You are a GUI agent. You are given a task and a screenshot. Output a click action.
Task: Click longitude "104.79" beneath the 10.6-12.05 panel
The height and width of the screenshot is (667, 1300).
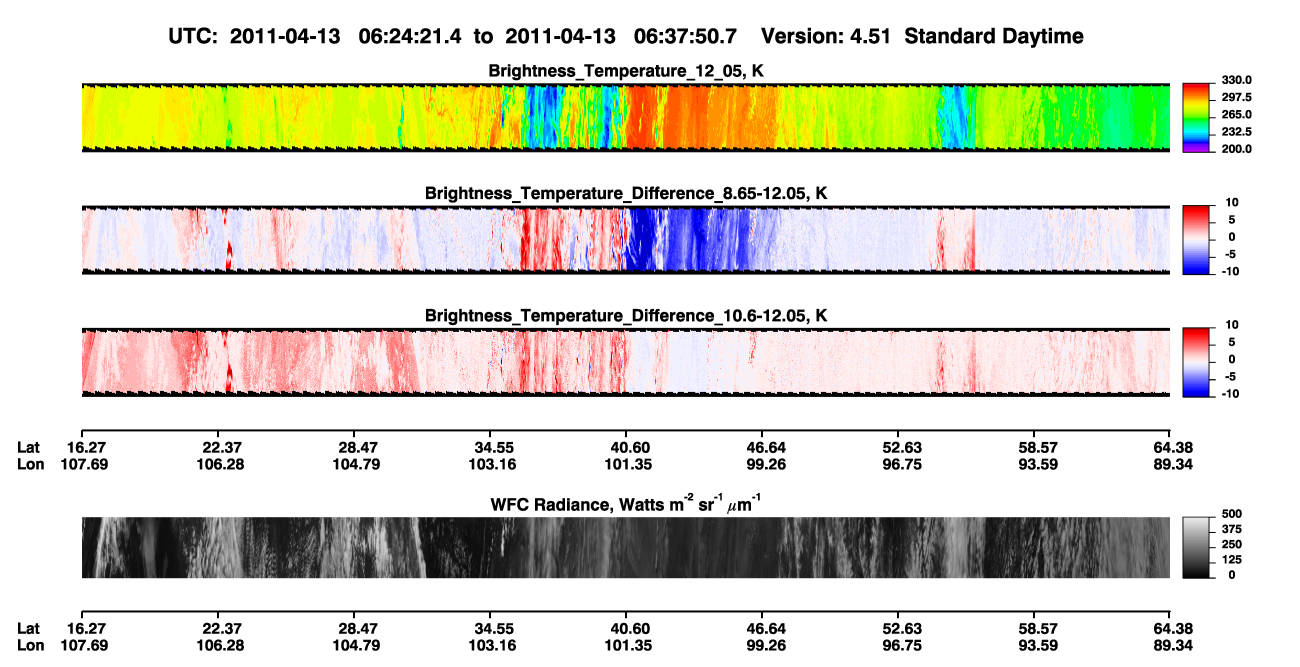pos(354,464)
